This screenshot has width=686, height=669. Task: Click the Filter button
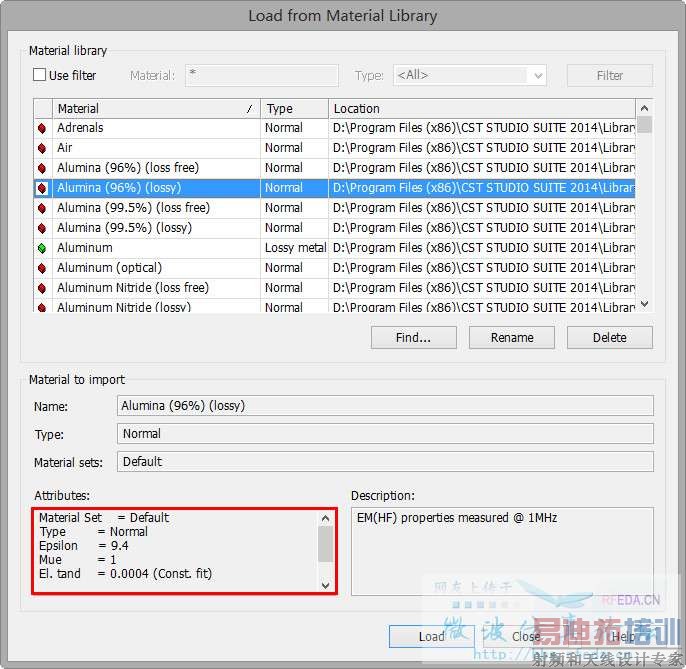coord(609,75)
